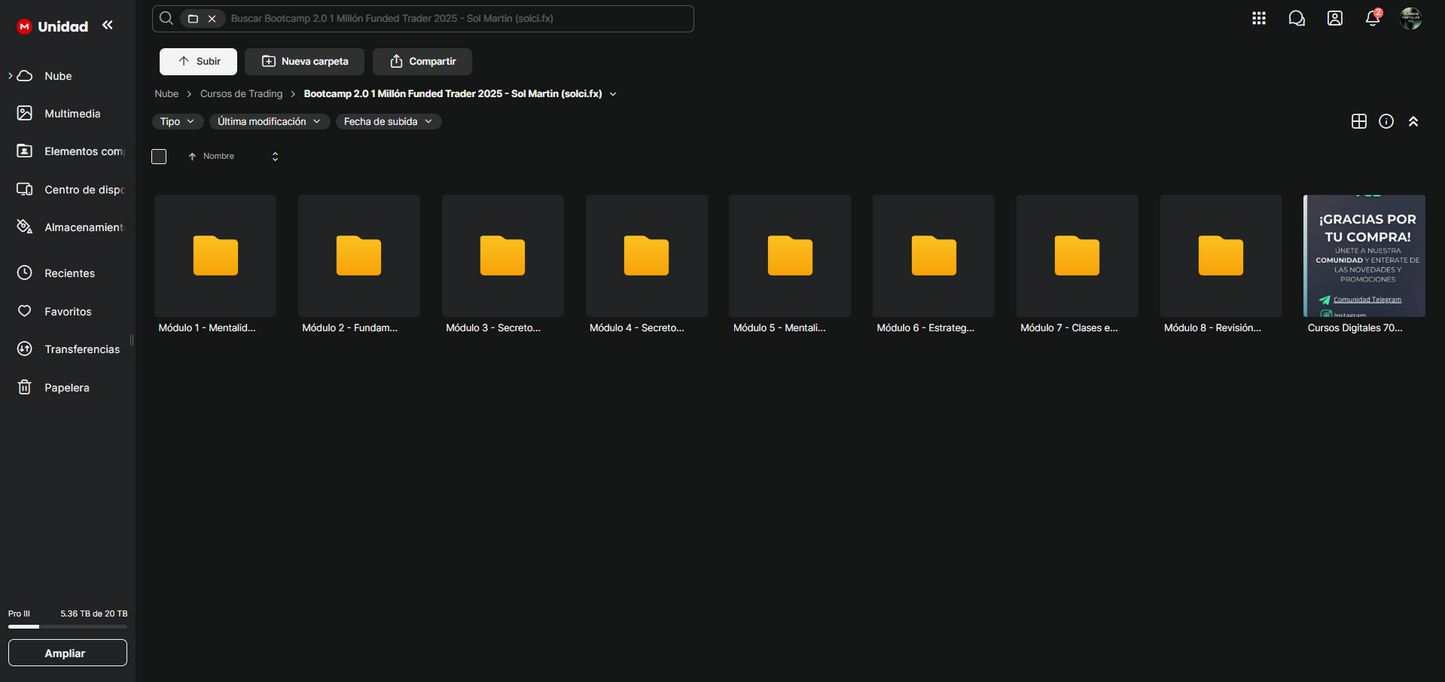Go to Recientes in the sidebar
Viewport: 1445px width, 682px height.
69,273
